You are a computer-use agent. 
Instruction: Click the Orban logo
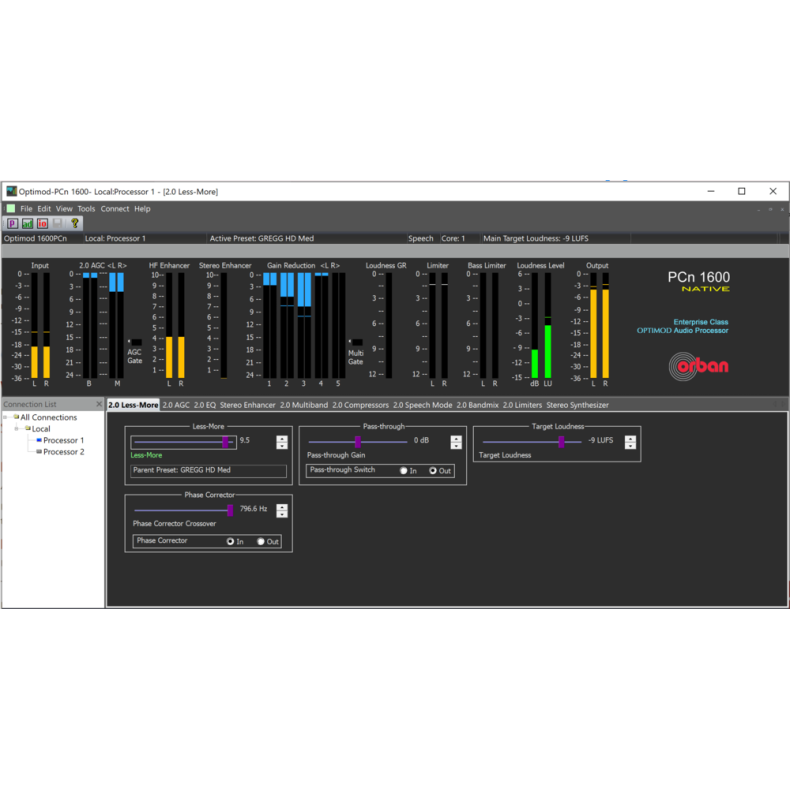[x=699, y=366]
